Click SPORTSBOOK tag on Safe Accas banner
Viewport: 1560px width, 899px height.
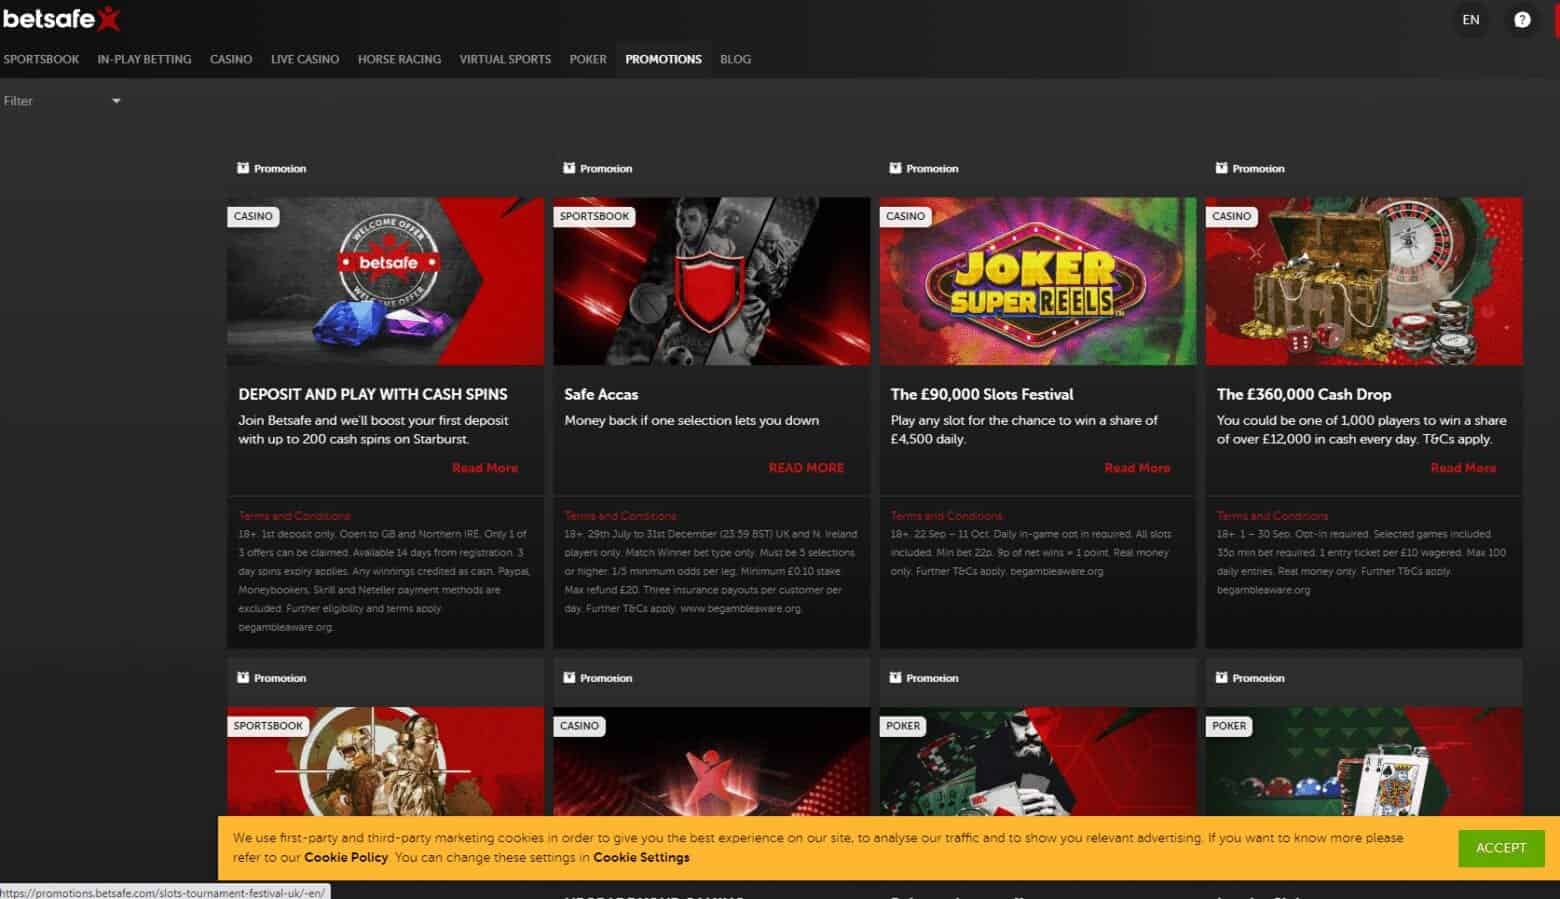(594, 216)
